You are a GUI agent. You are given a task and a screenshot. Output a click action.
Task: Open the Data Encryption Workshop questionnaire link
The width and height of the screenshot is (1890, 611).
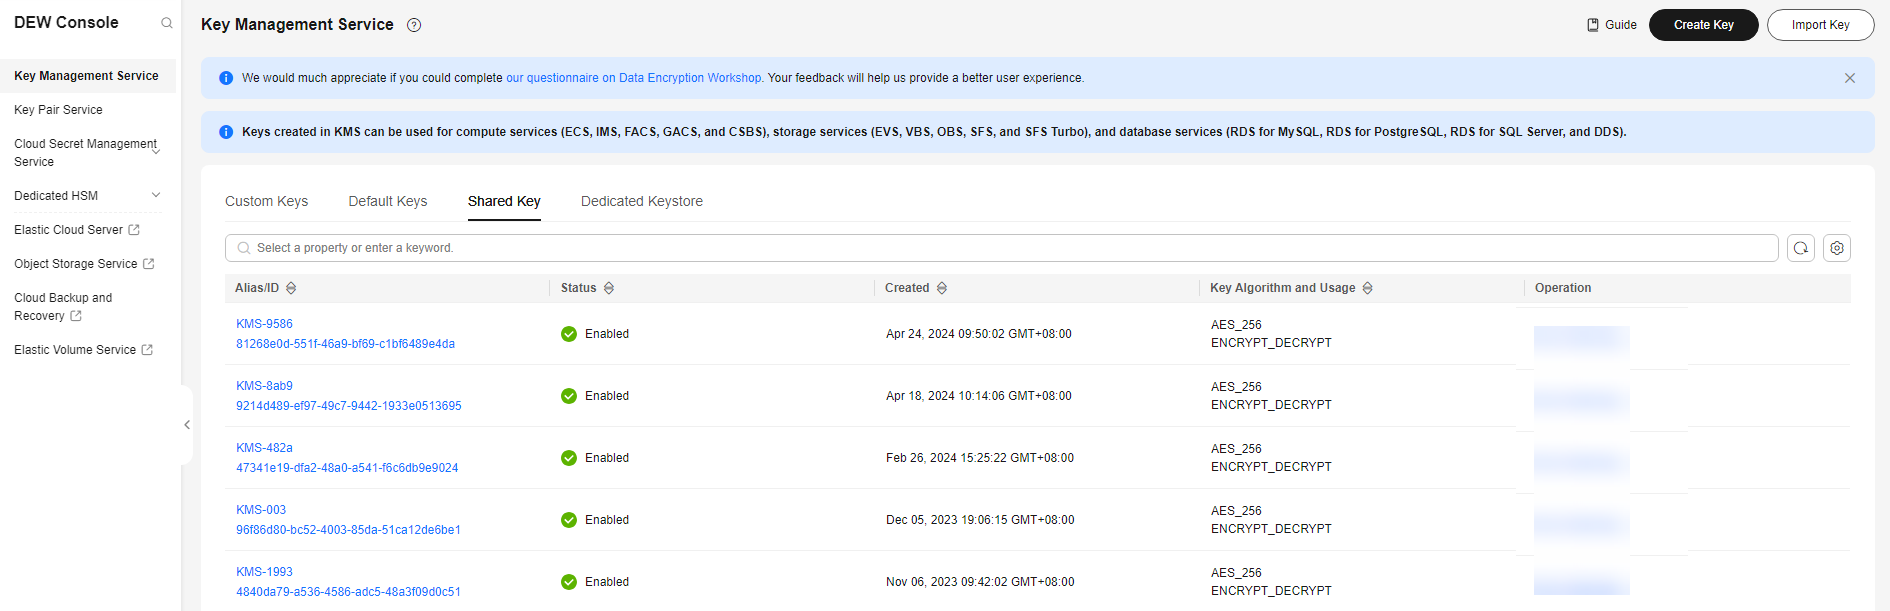635,78
